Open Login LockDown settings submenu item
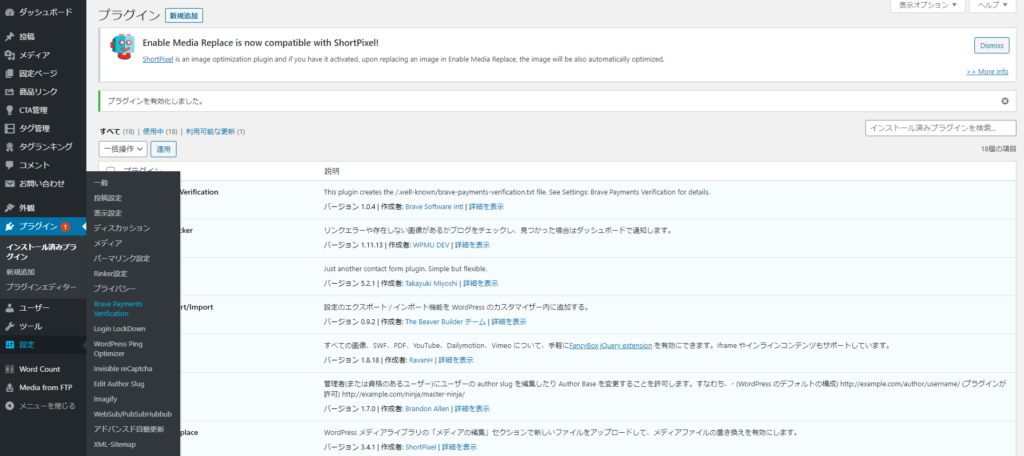 pyautogui.click(x=119, y=328)
